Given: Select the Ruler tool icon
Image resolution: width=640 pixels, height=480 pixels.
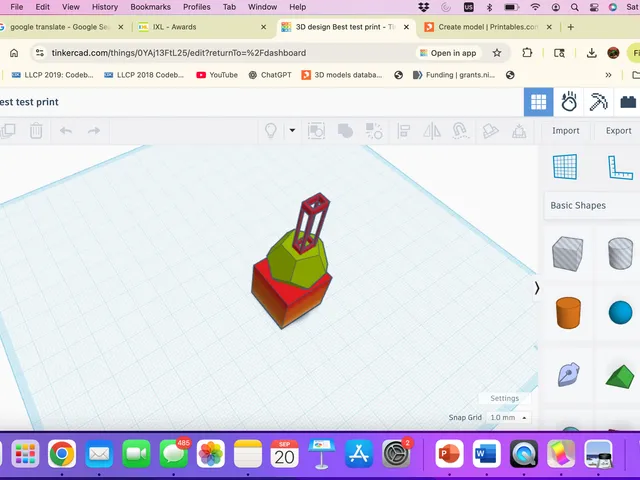Looking at the screenshot, I should point(620,167).
